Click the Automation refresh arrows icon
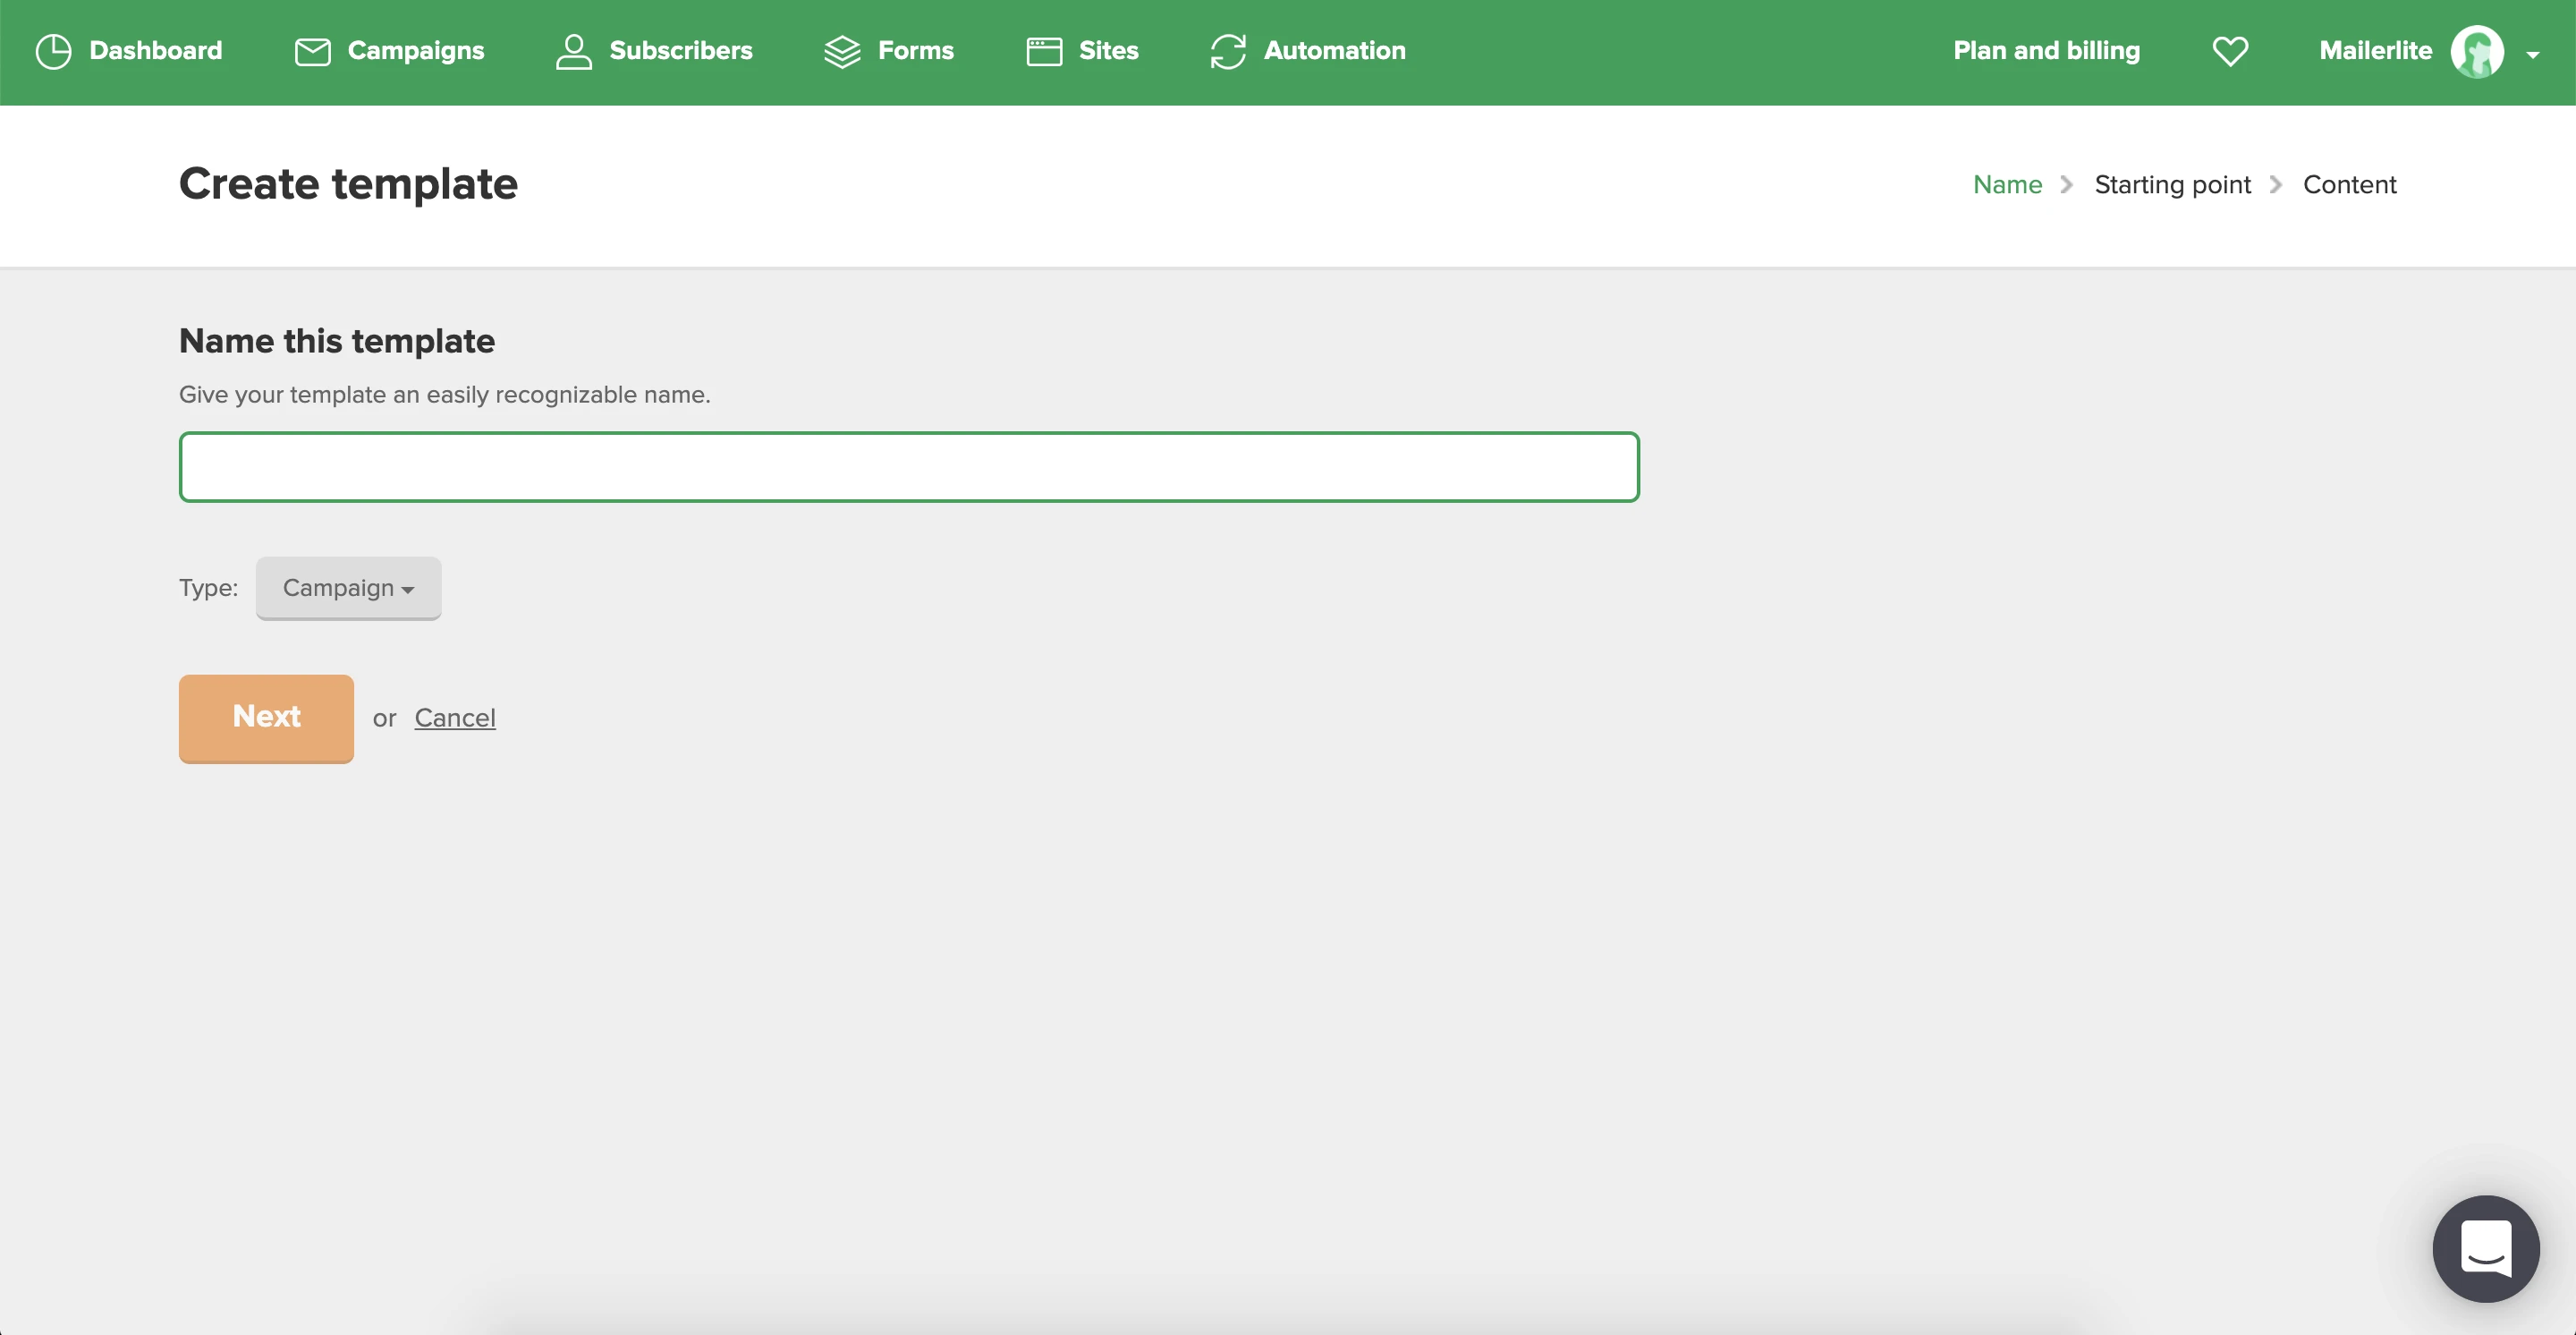This screenshot has height=1335, width=2576. pos(1228,52)
